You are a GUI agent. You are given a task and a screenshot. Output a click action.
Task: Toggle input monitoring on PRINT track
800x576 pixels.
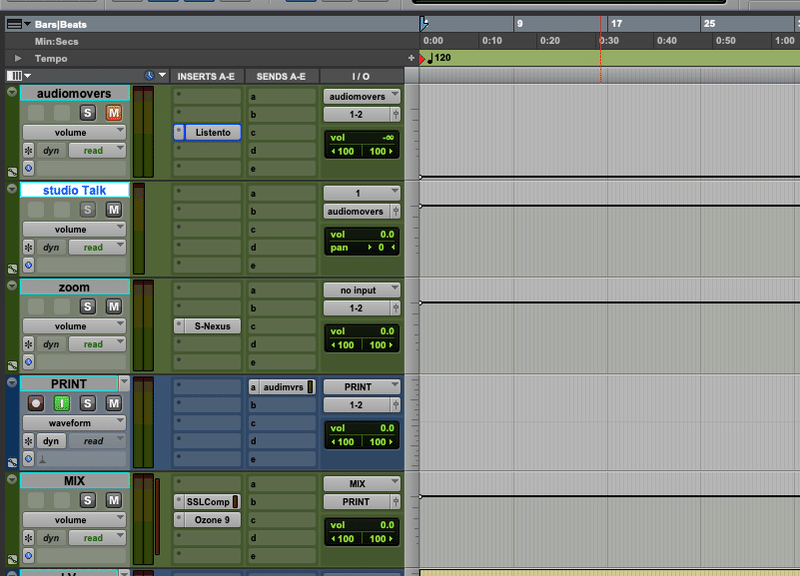pyautogui.click(x=62, y=404)
